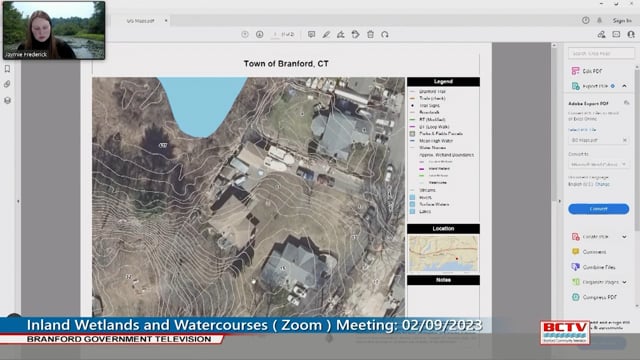Click the blue Convert button
This screenshot has height=360, width=640.
598,209
